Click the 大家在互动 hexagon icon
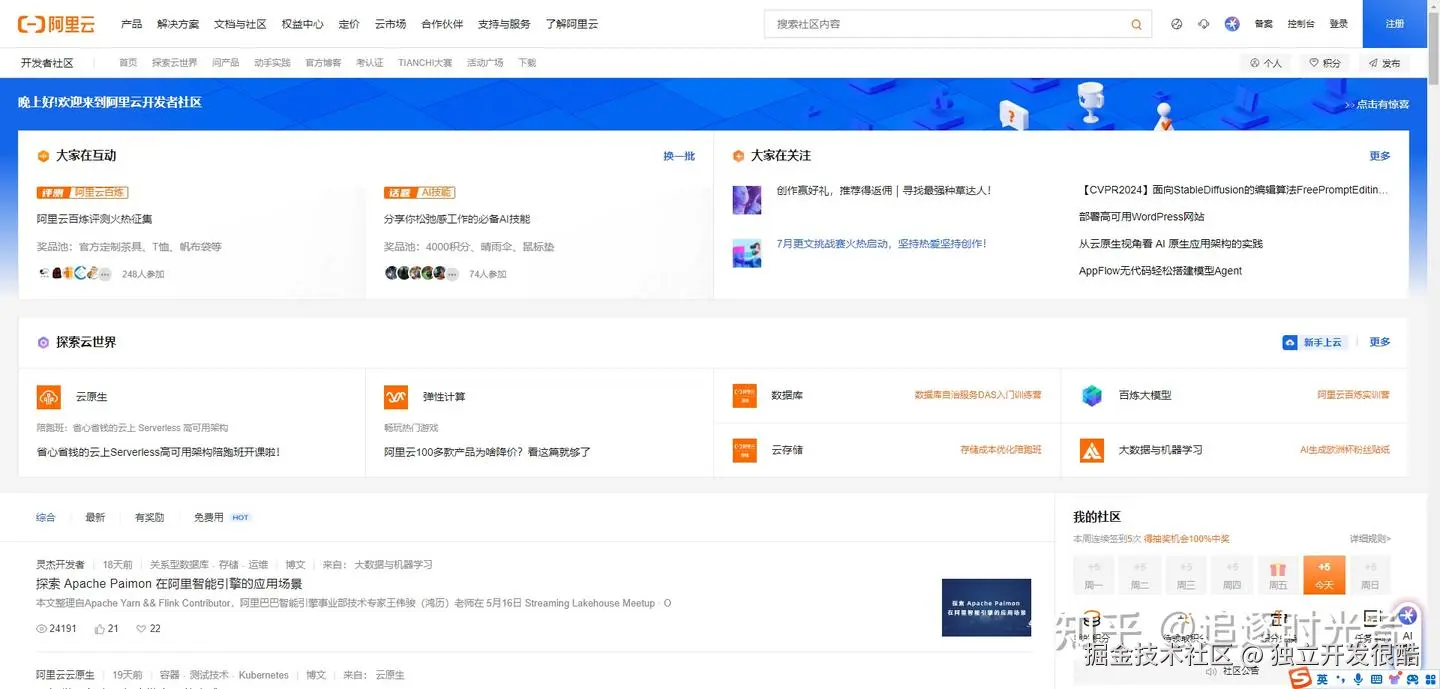The width and height of the screenshot is (1440, 689). 43,156
